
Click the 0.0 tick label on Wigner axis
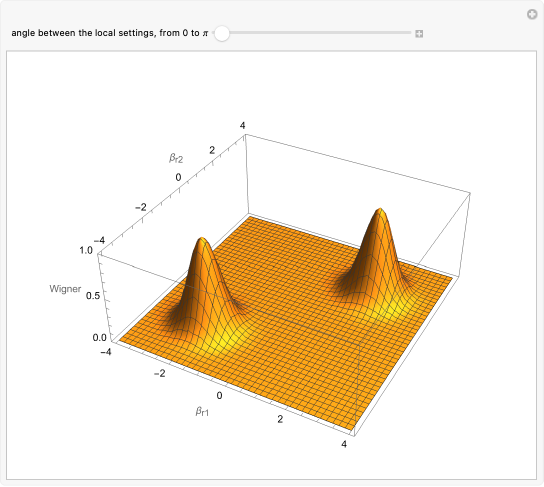[100, 338]
